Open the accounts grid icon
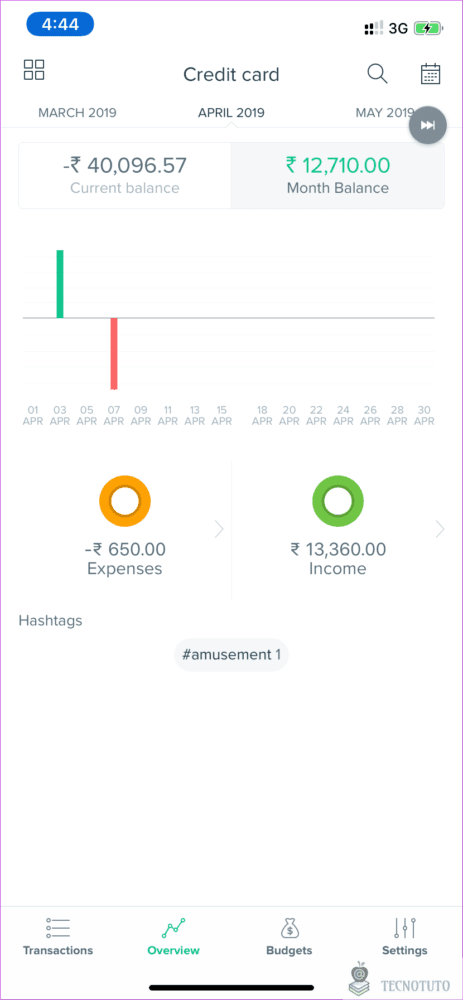 pos(34,70)
